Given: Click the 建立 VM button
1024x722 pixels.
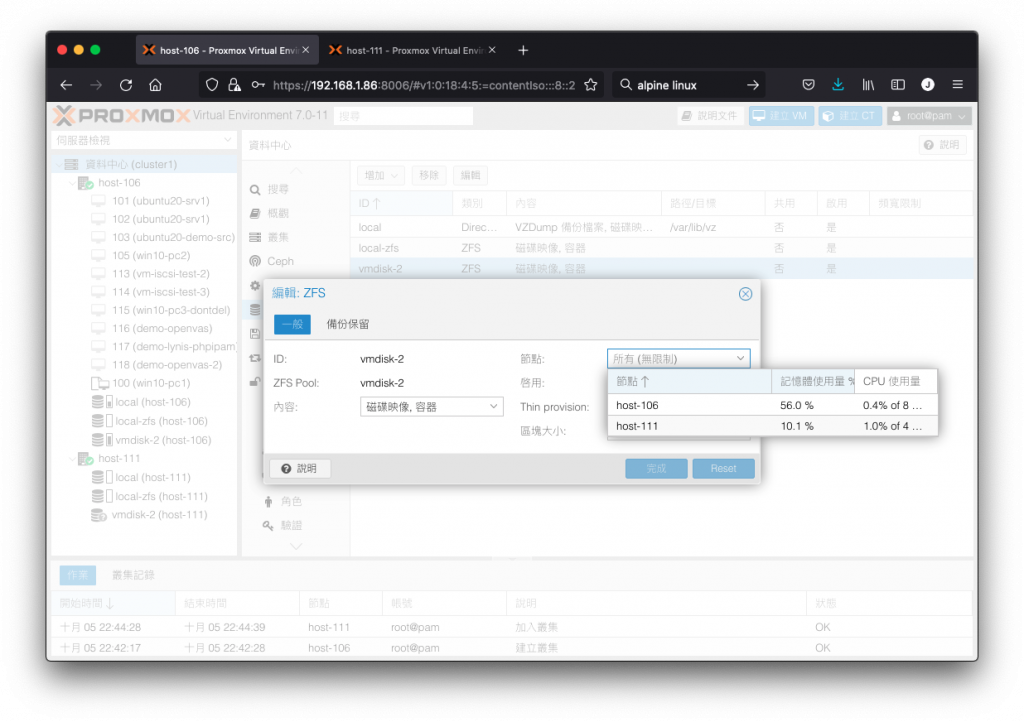Looking at the screenshot, I should pyautogui.click(x=780, y=116).
